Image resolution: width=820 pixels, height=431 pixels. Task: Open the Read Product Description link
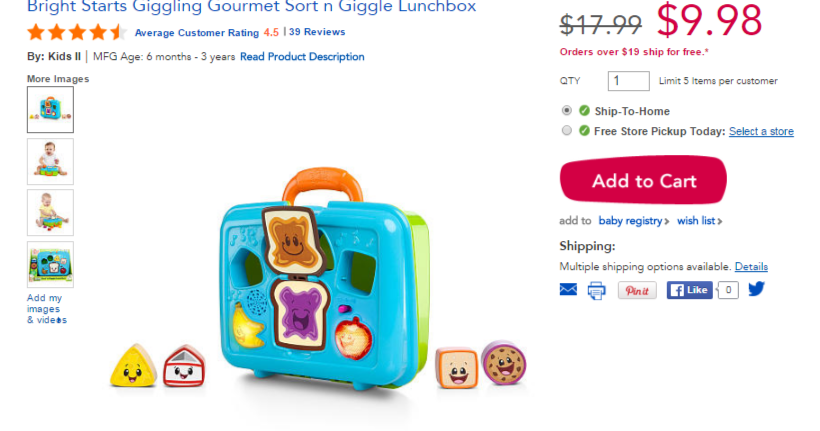tap(302, 56)
